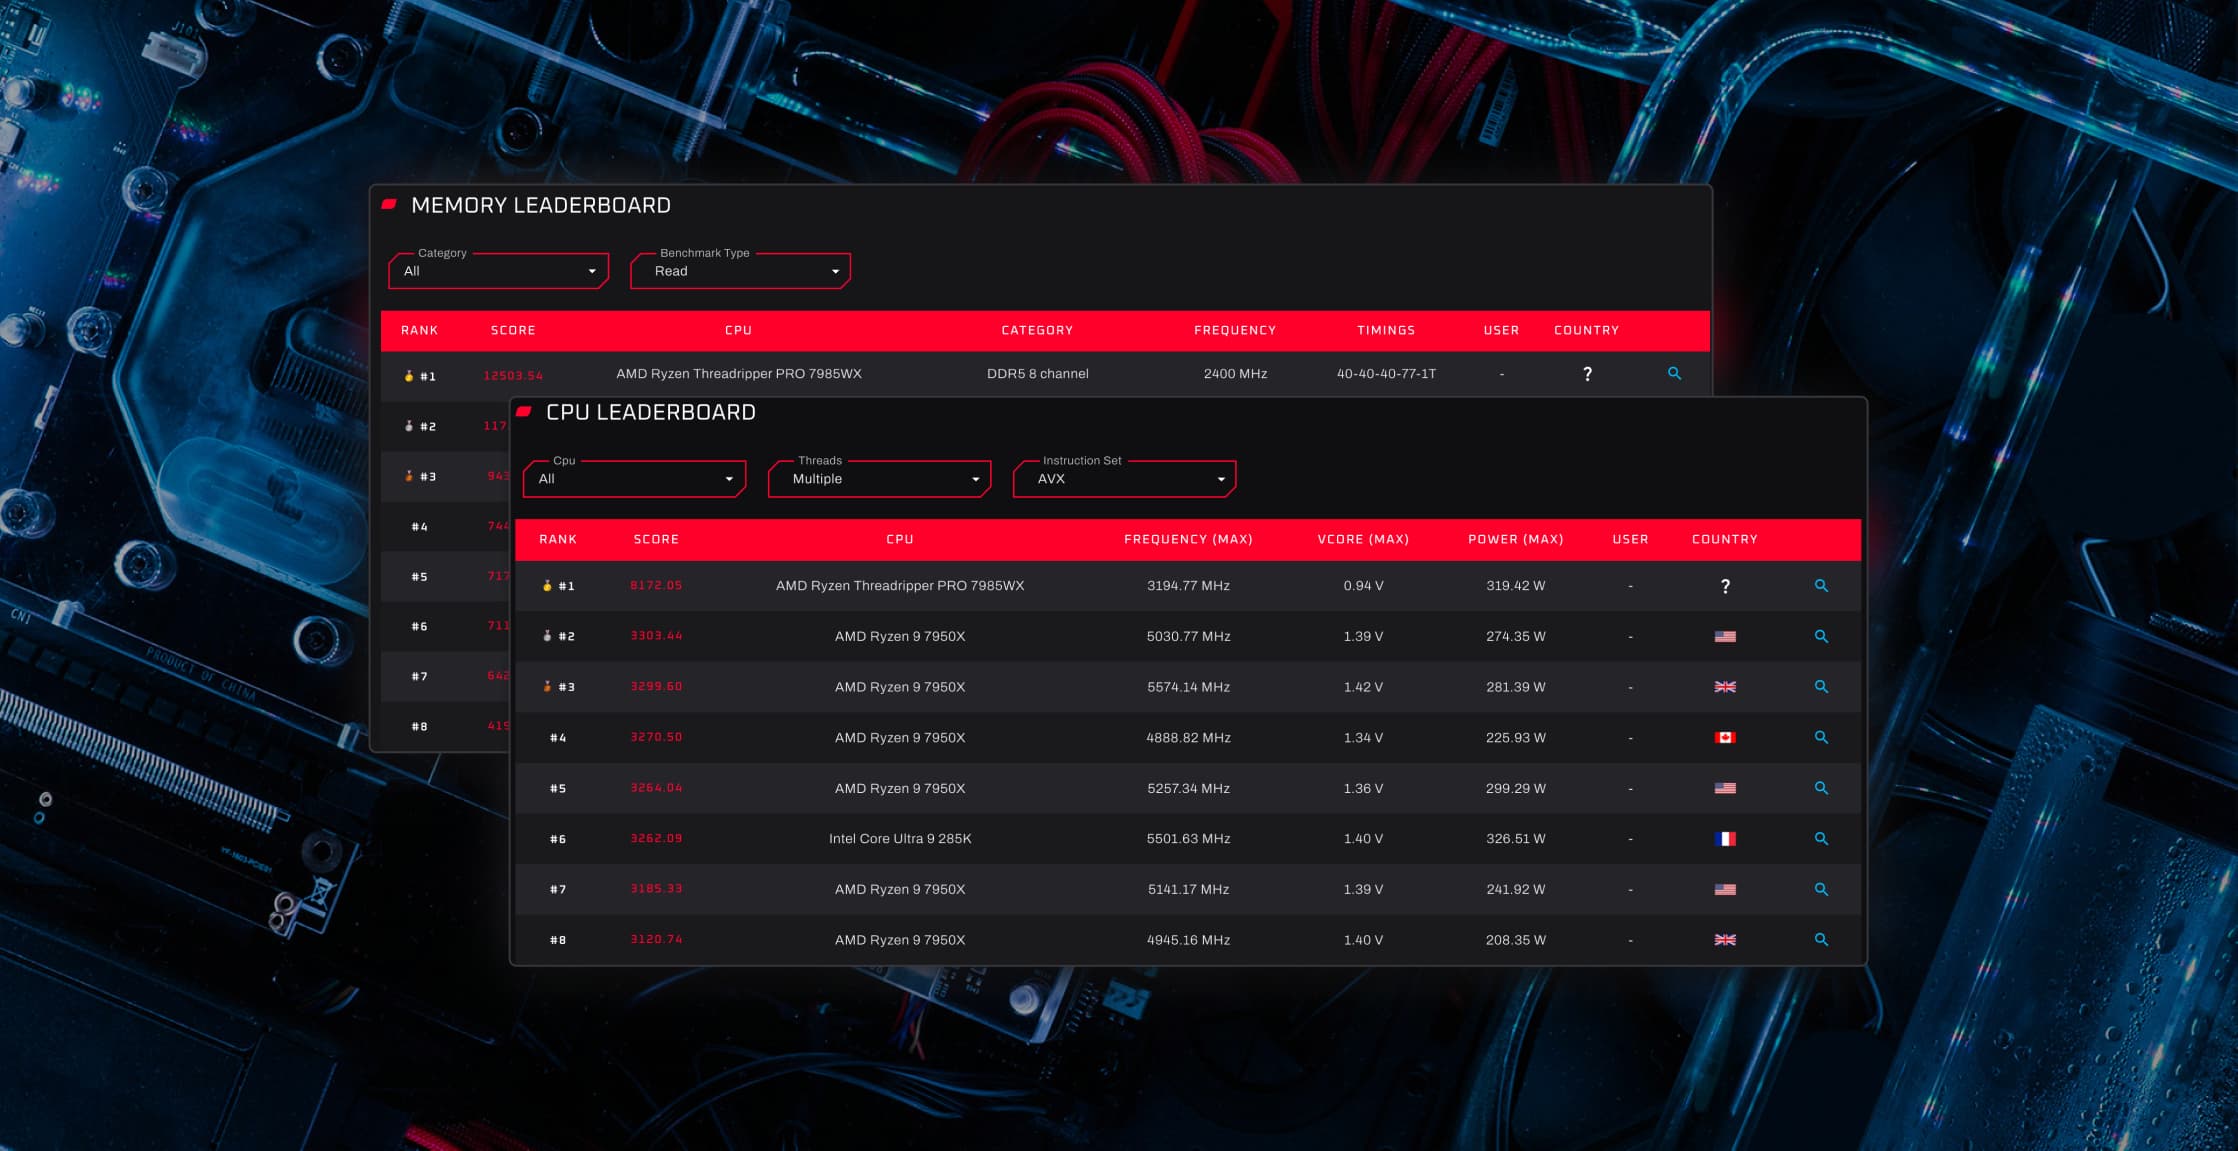Click US flag on CPU rank #2 row
This screenshot has height=1151, width=2238.
[x=1725, y=637]
